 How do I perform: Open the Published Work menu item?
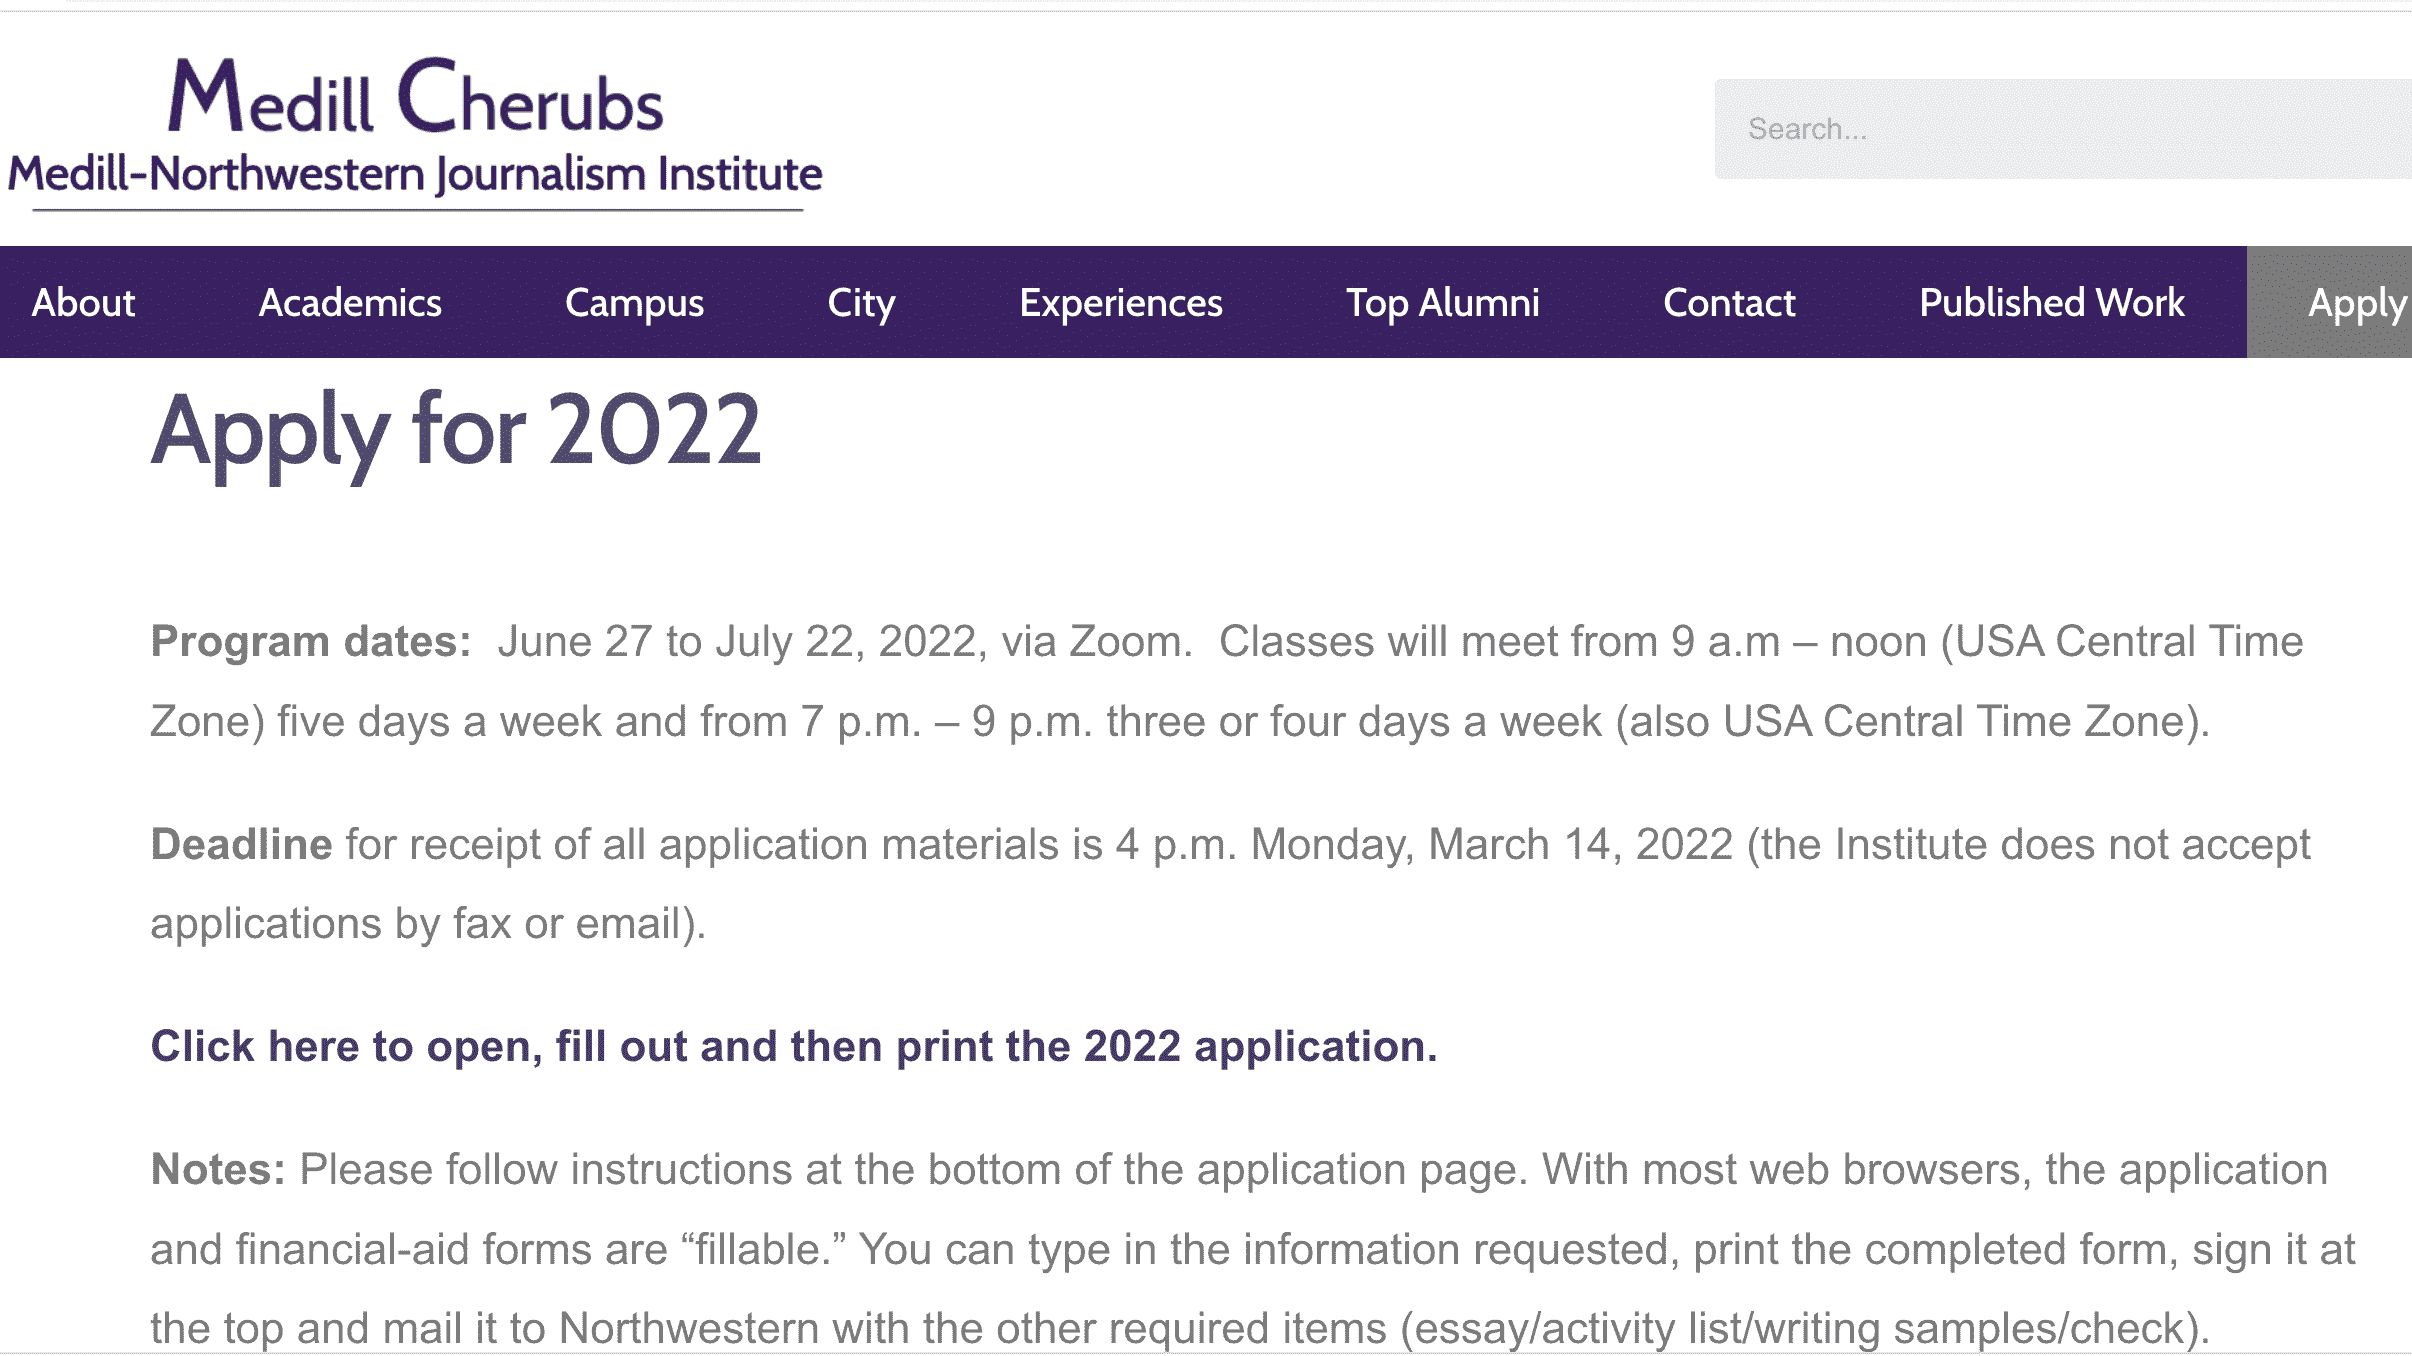click(2052, 302)
